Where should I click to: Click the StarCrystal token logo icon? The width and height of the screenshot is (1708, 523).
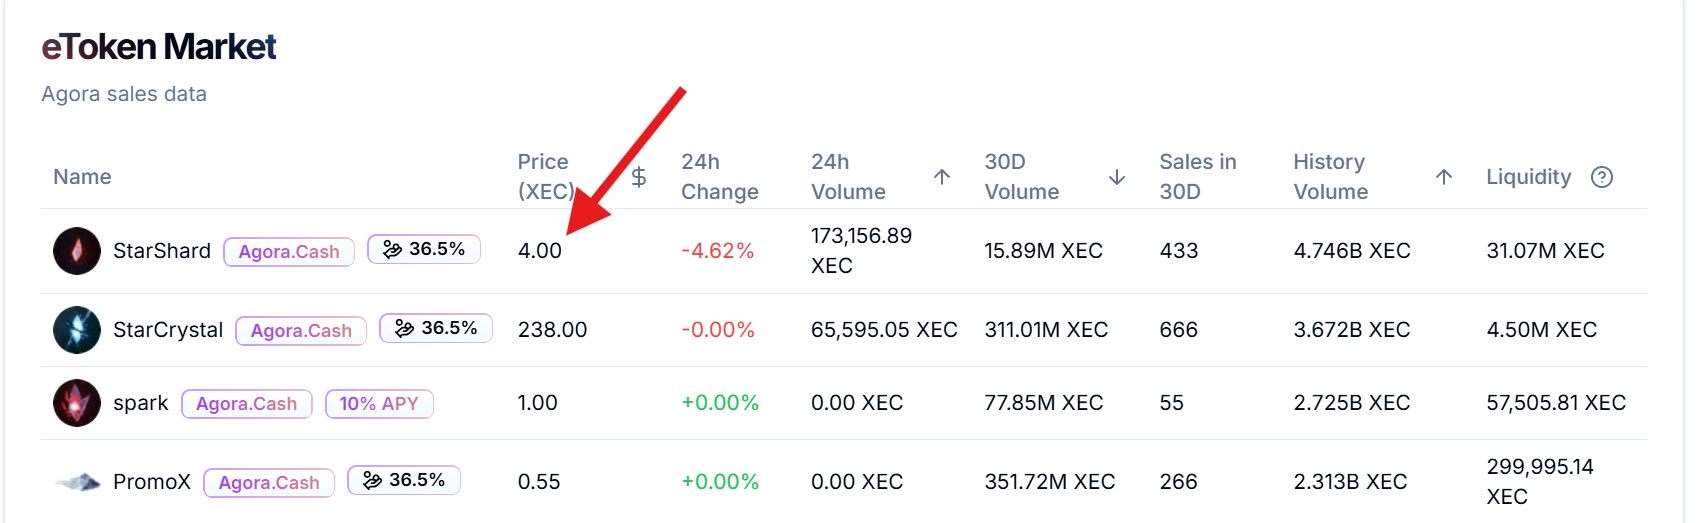(77, 330)
